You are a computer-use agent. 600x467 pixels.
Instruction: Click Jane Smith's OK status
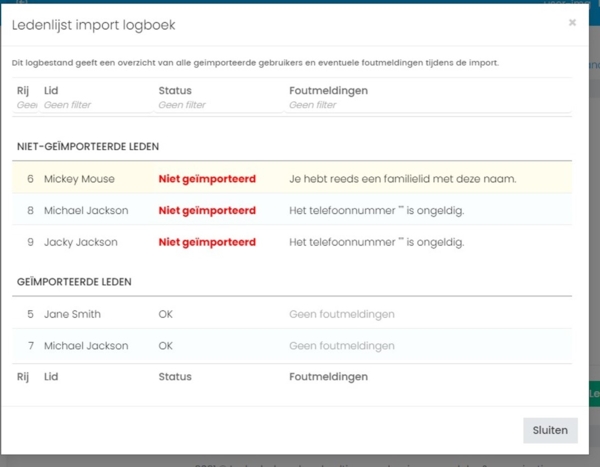(x=166, y=314)
